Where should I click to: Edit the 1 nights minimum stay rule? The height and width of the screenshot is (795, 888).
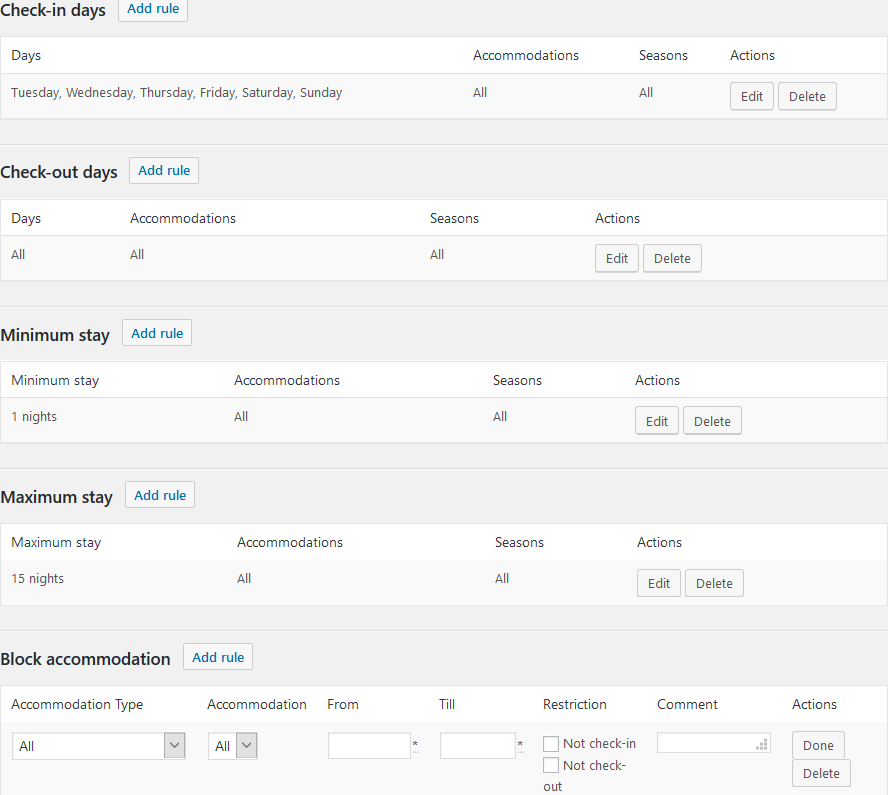pyautogui.click(x=657, y=421)
